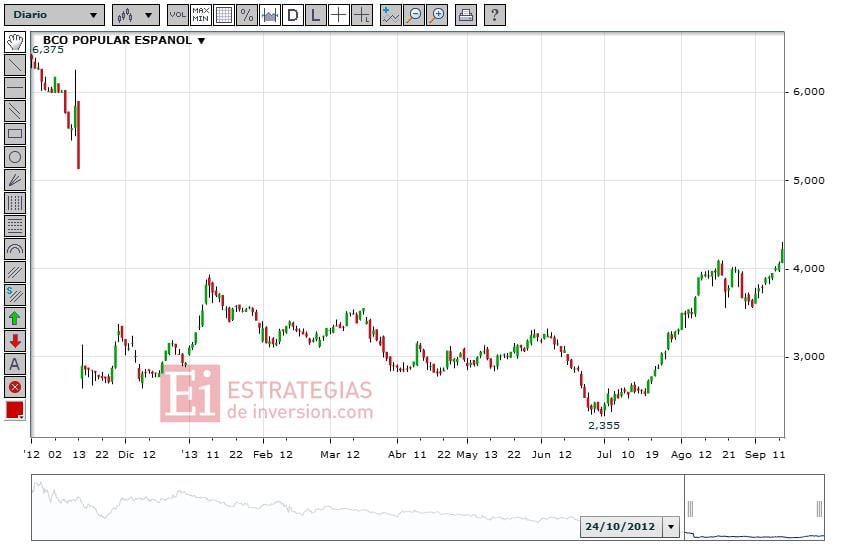The width and height of the screenshot is (851, 553).
Task: Print the chart
Action: click(466, 15)
